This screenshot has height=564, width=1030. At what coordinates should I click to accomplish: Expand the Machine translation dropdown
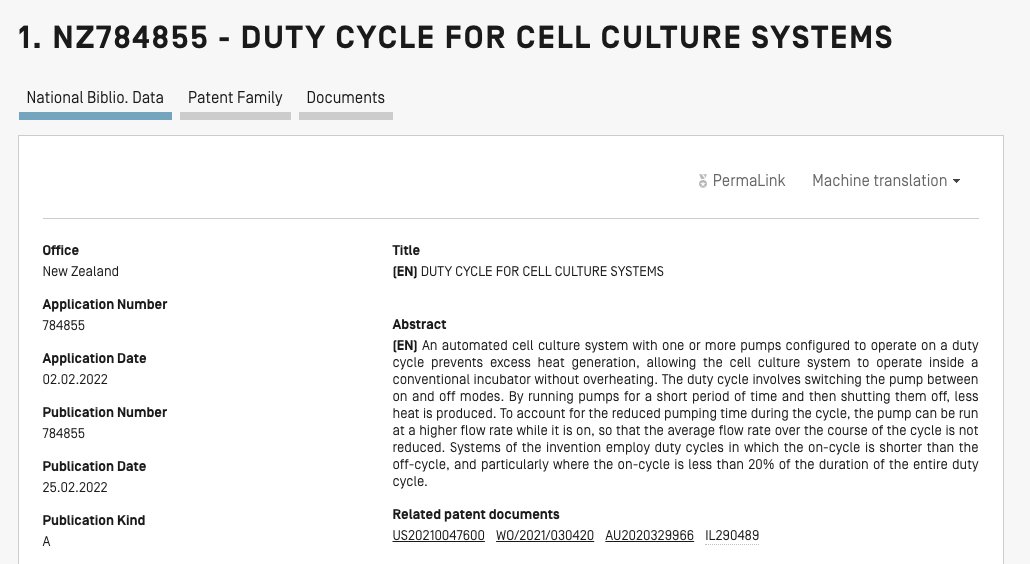click(x=885, y=181)
